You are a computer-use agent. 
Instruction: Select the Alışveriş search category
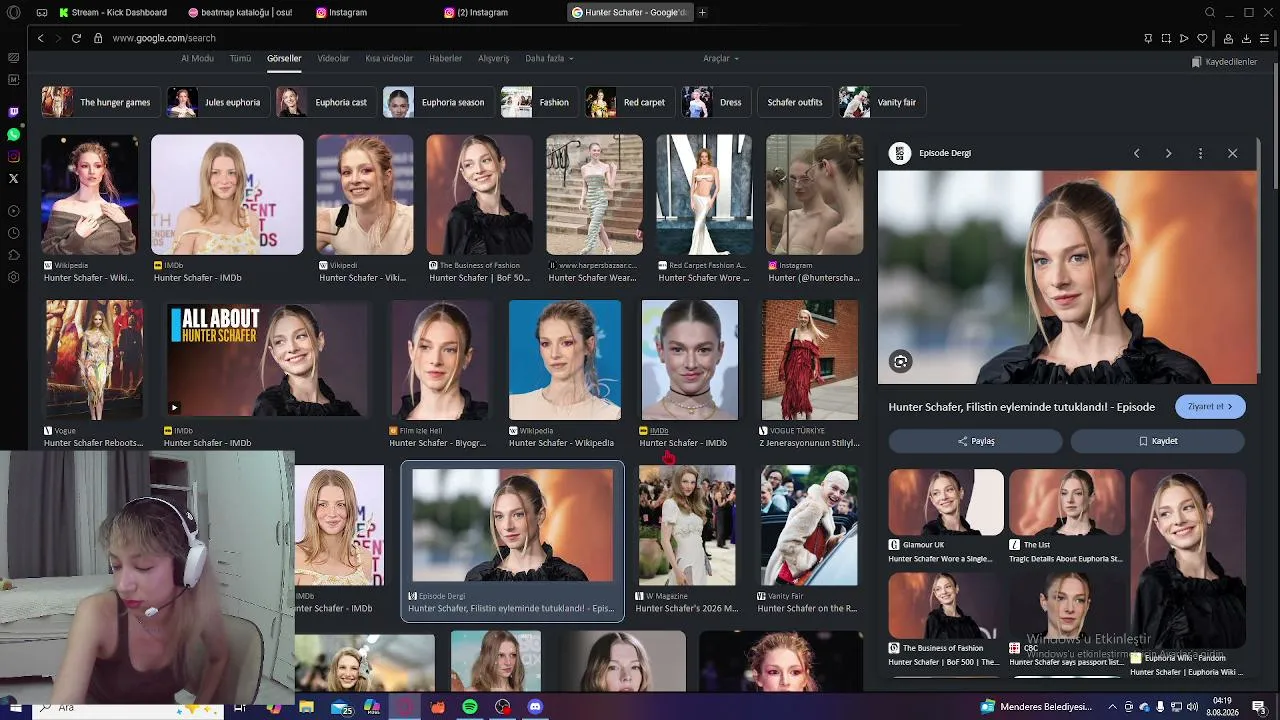493,59
